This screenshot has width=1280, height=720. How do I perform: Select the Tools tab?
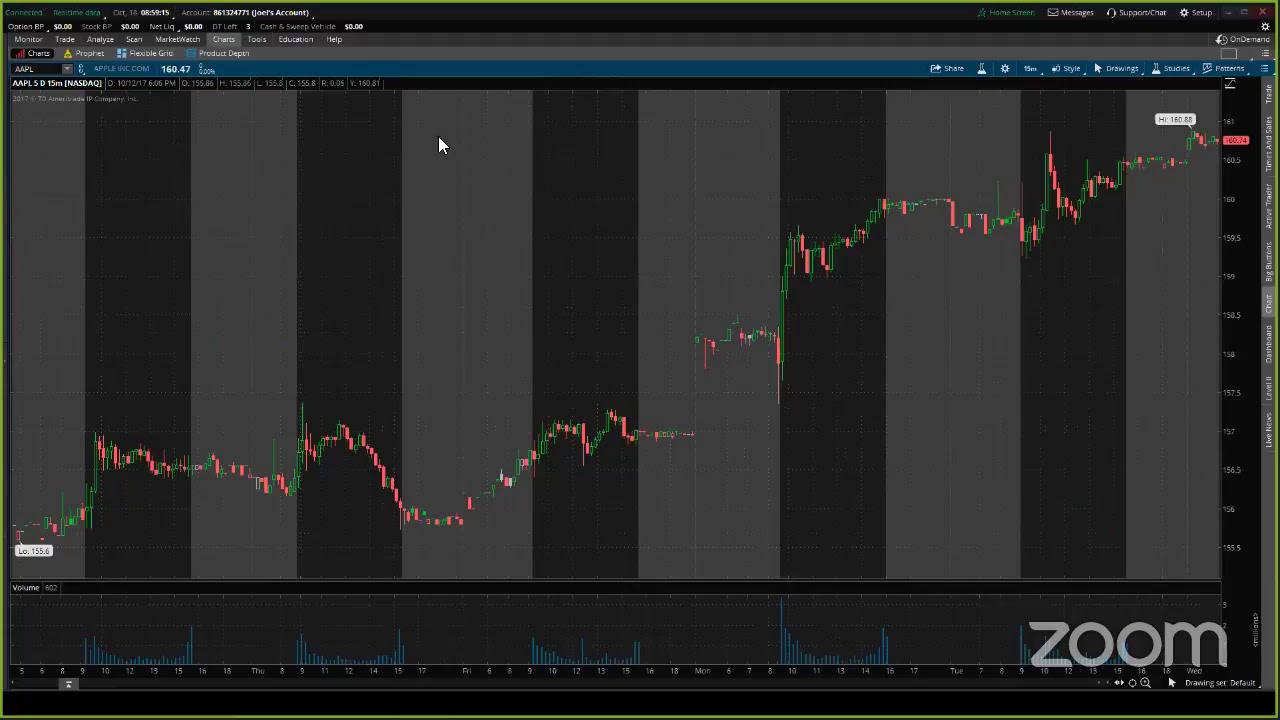257,39
